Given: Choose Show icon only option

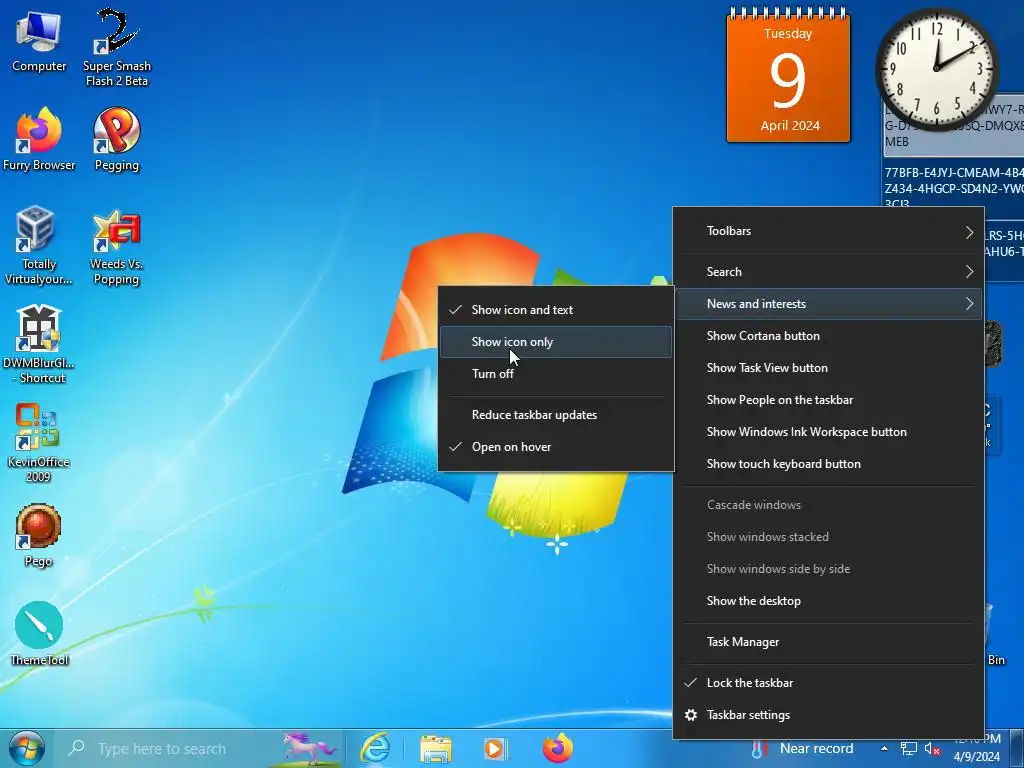Looking at the screenshot, I should pyautogui.click(x=556, y=342).
